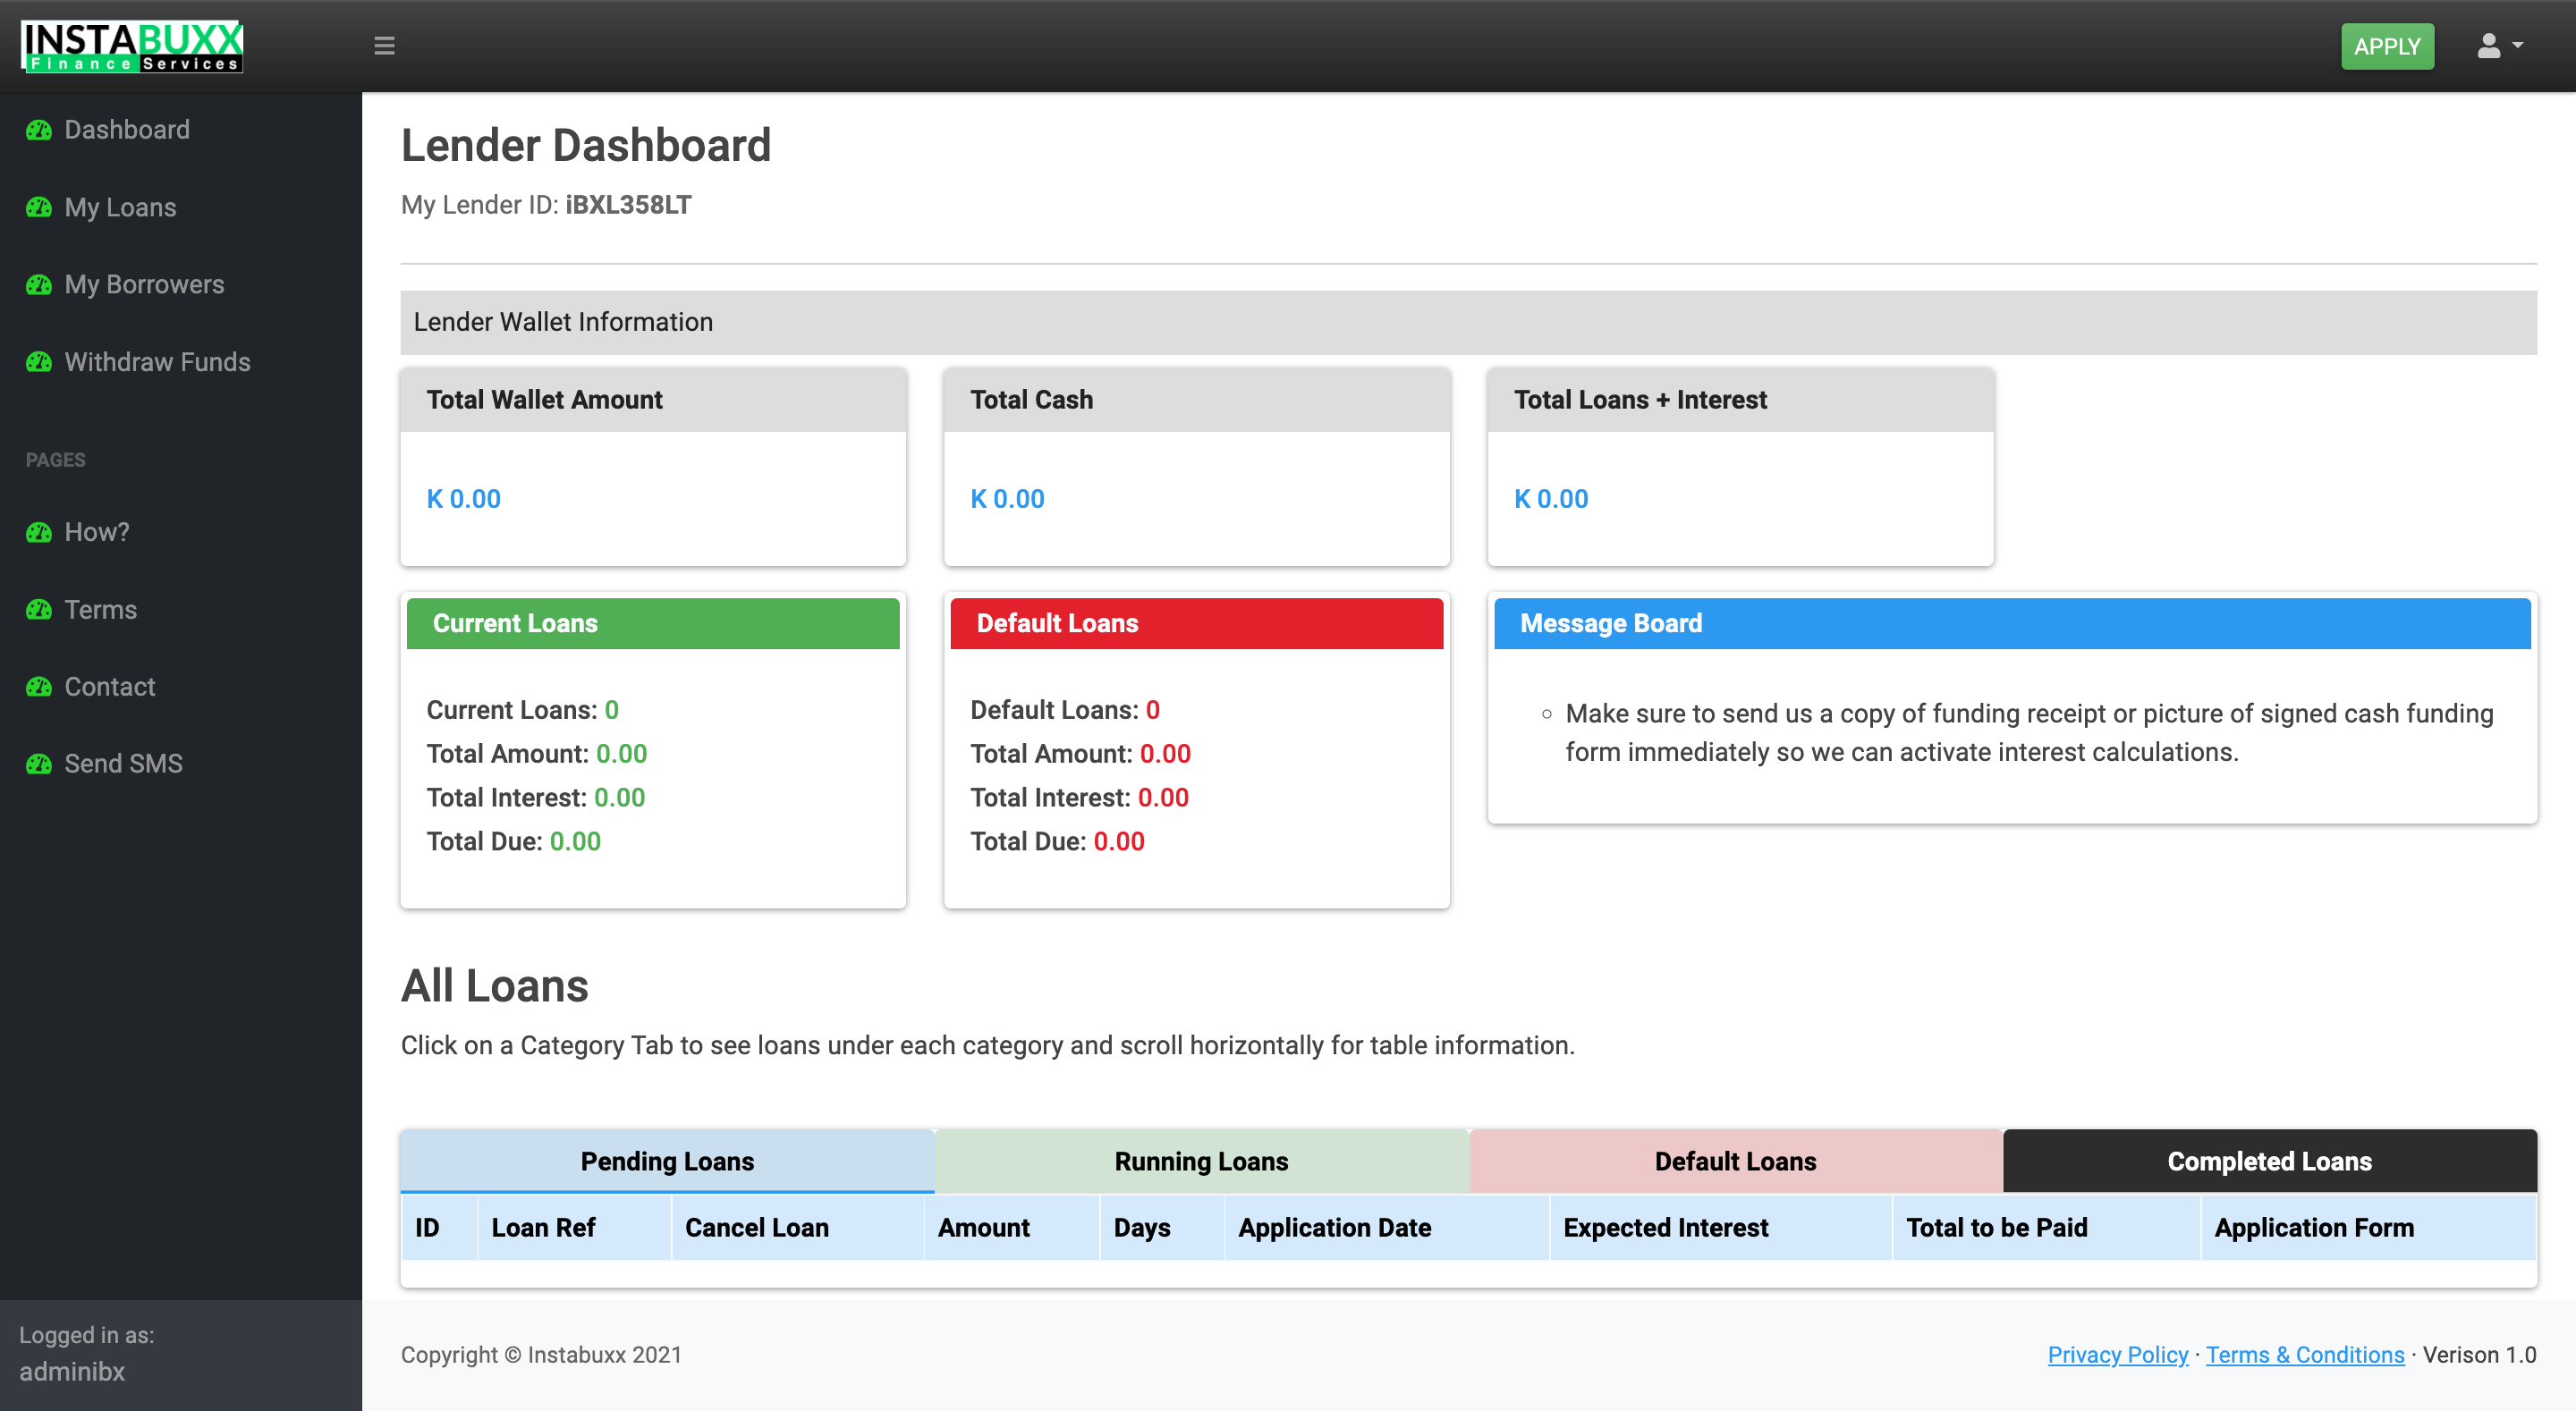2576x1411 pixels.
Task: Toggle sidebar with hamburger menu icon
Action: (384, 46)
